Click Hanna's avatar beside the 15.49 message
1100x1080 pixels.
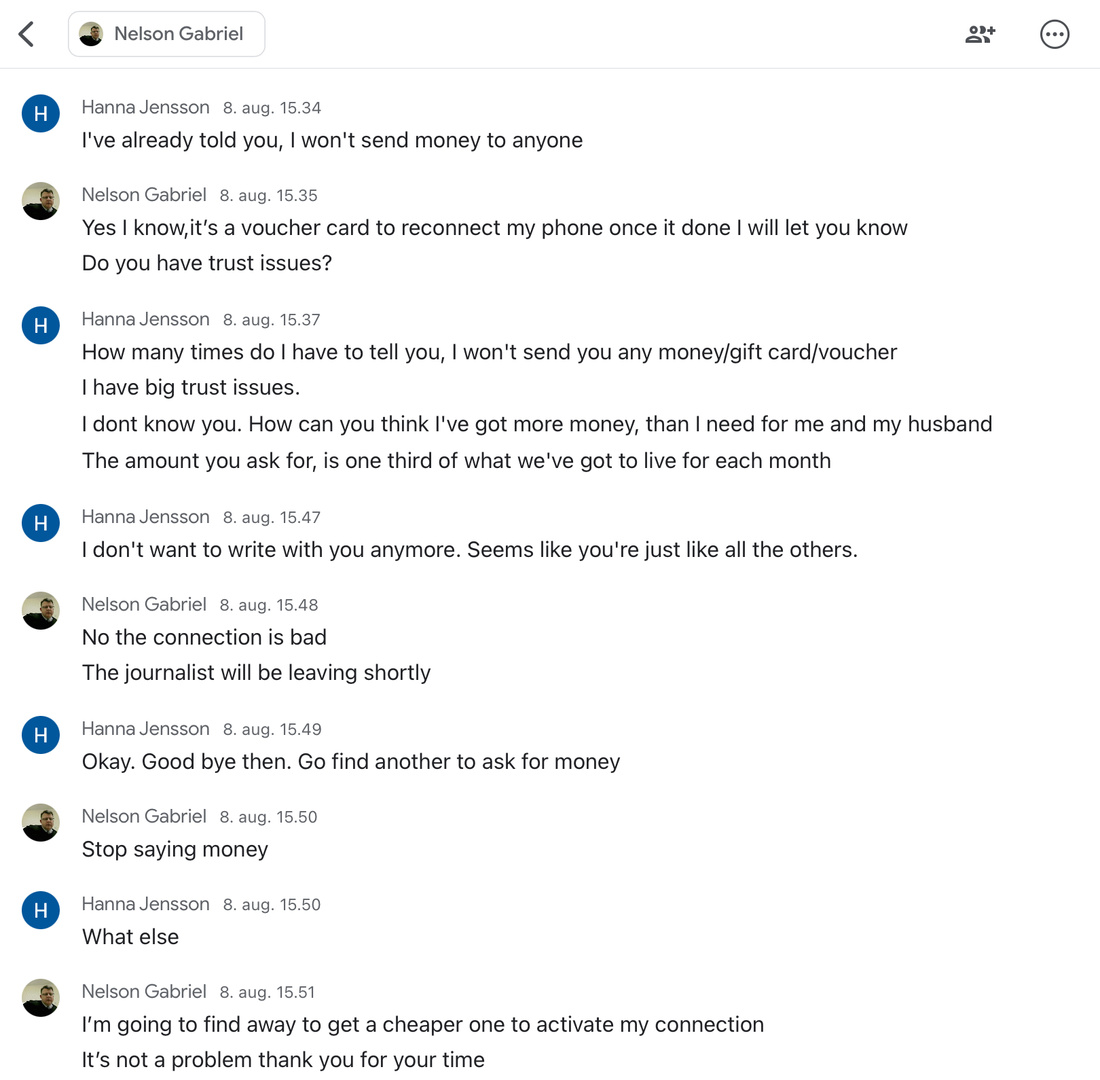[41, 735]
